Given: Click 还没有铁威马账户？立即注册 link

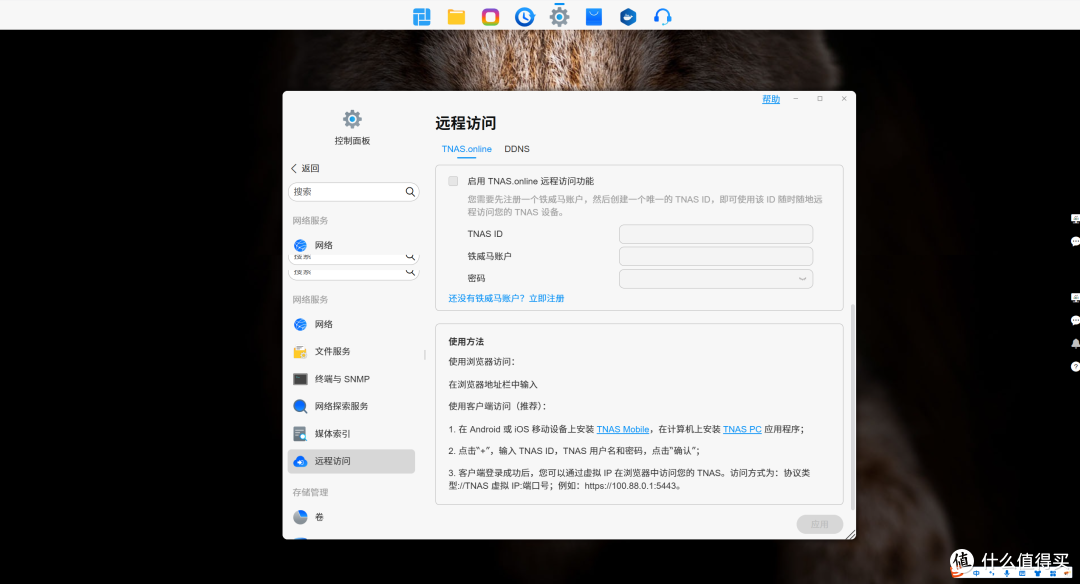Looking at the screenshot, I should click(x=506, y=298).
